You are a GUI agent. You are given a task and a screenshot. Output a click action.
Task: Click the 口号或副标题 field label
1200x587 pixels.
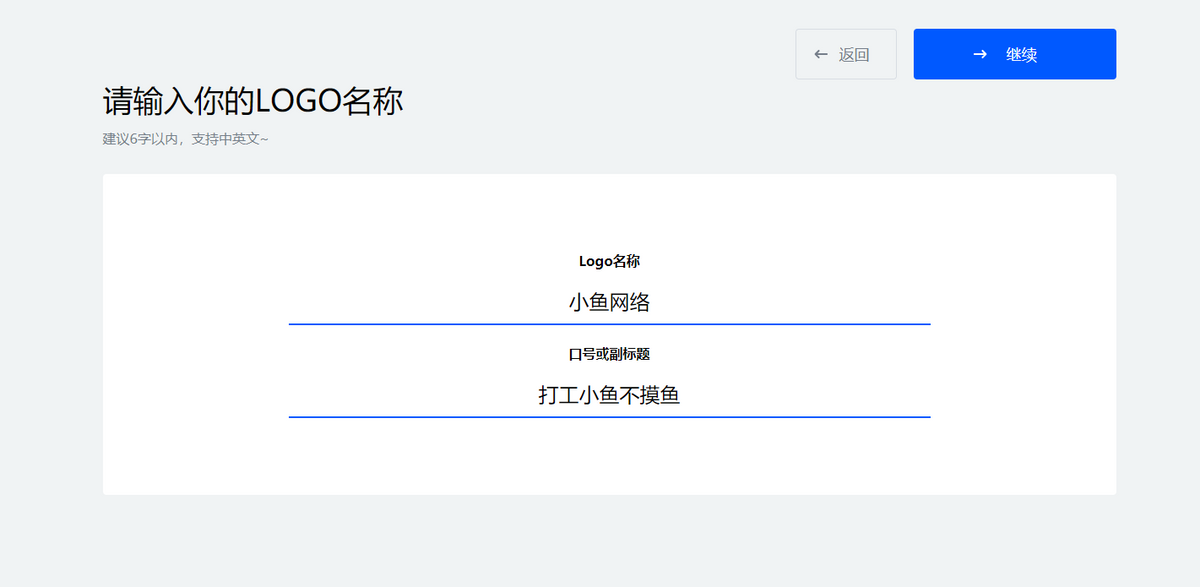click(609, 354)
